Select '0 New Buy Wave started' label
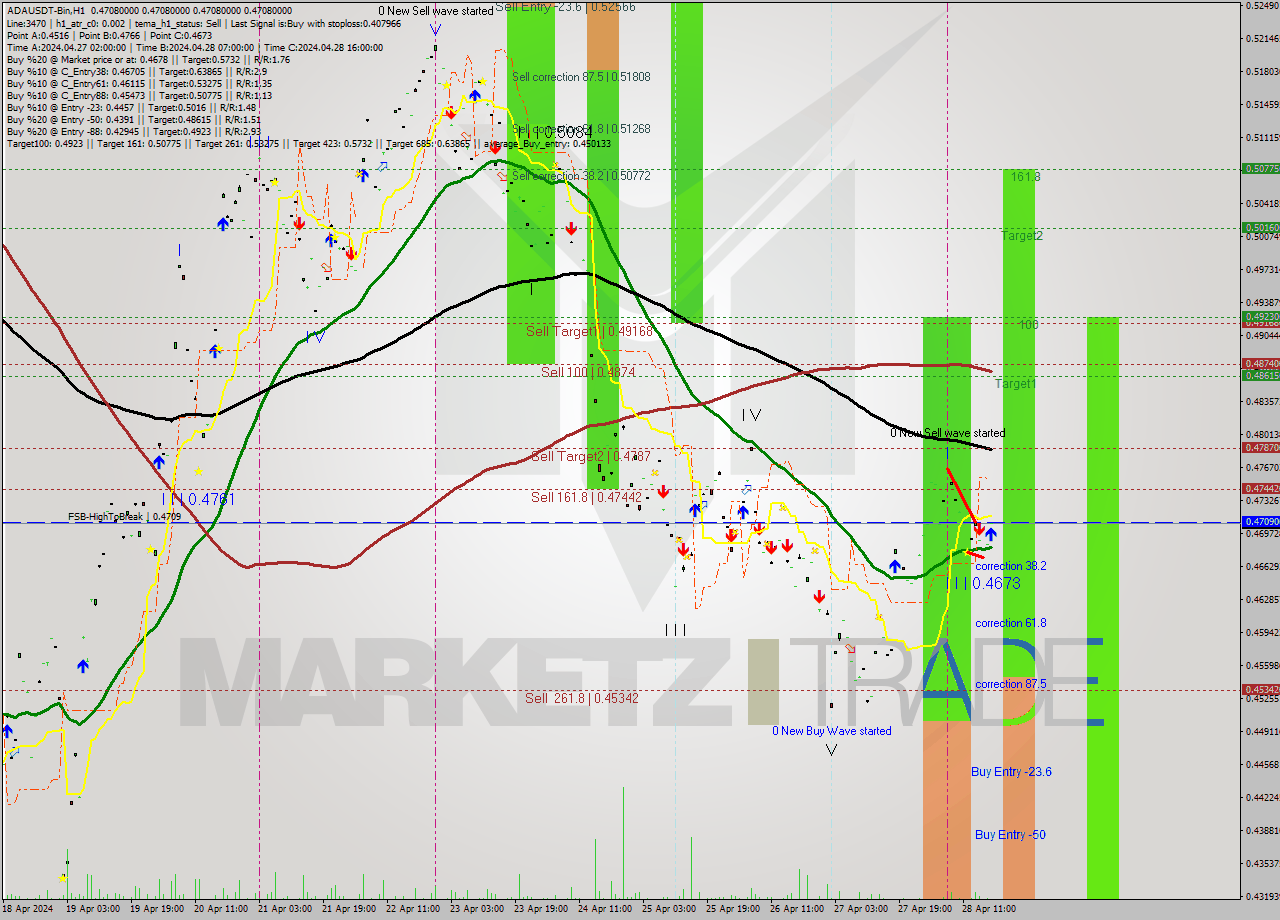The height and width of the screenshot is (920, 1280). 831,731
